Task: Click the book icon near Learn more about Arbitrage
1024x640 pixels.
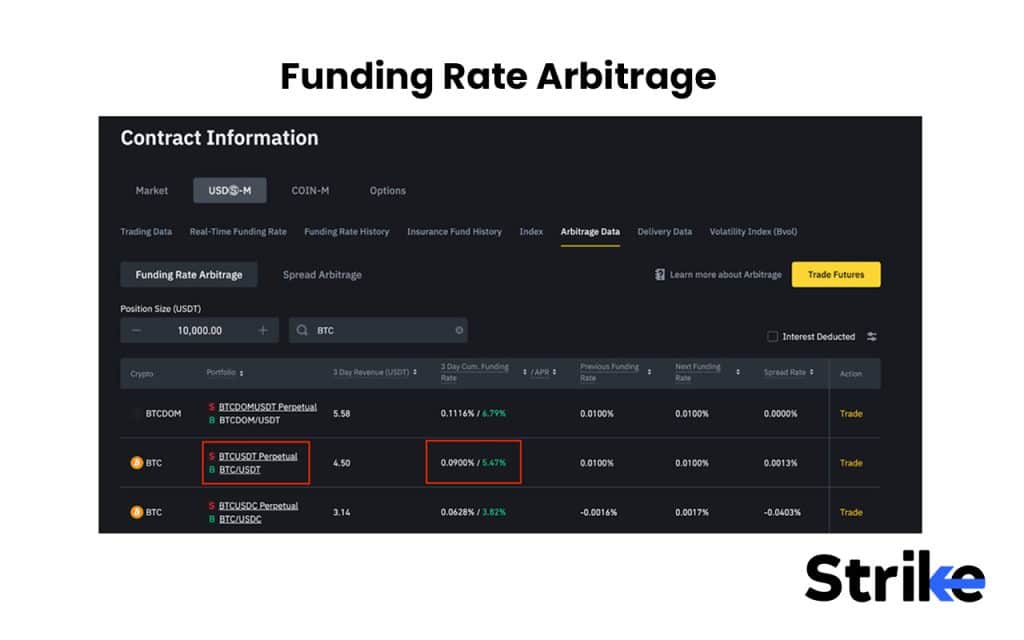Action: click(x=659, y=274)
